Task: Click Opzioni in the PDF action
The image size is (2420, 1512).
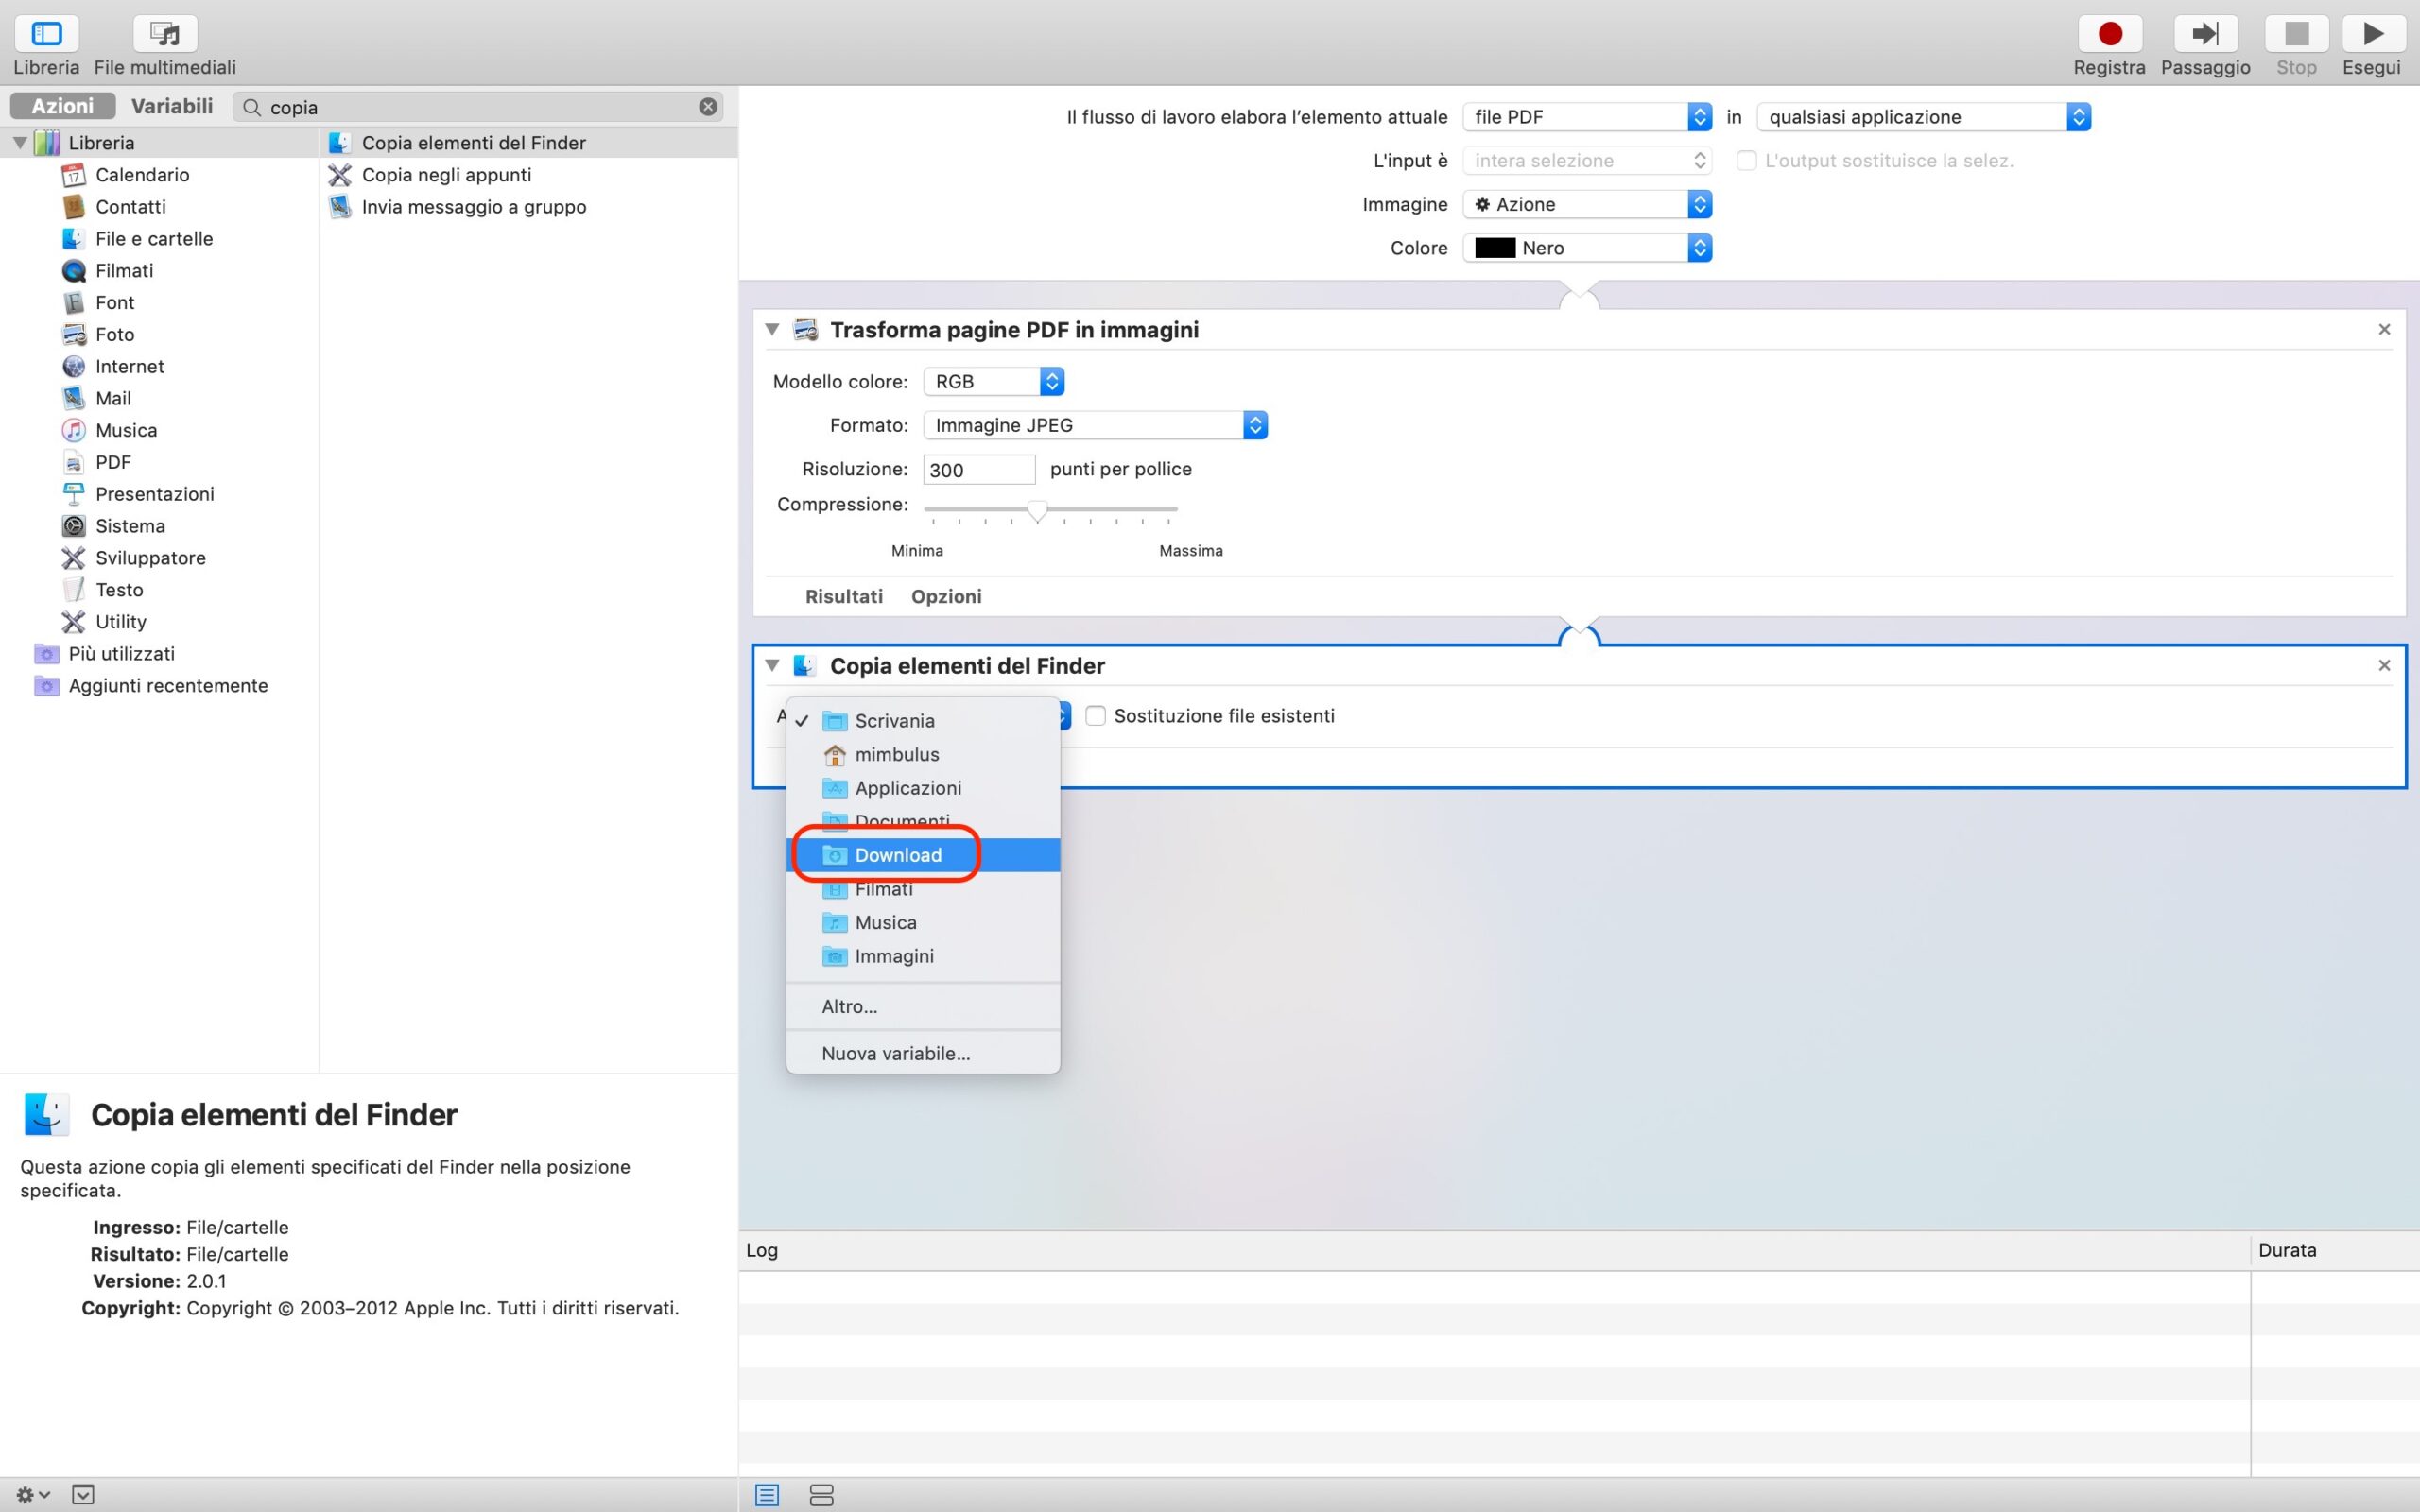Action: [945, 596]
